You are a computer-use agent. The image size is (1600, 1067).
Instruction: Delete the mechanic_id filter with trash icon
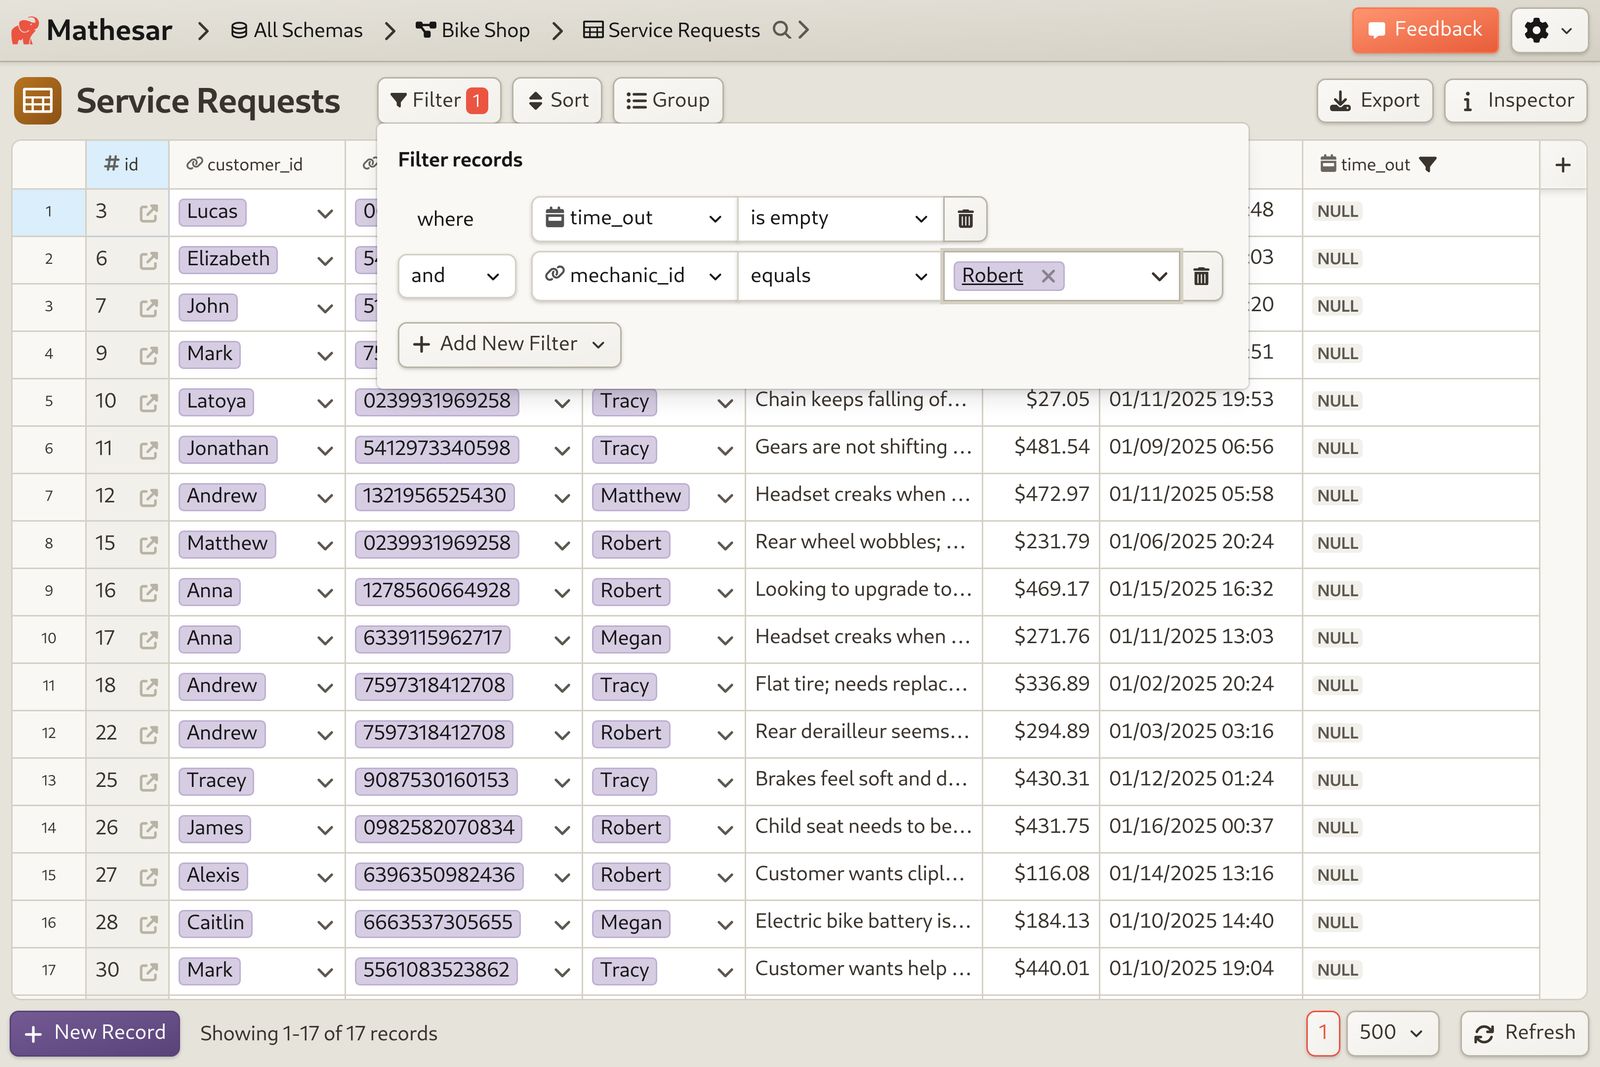[x=1201, y=276]
